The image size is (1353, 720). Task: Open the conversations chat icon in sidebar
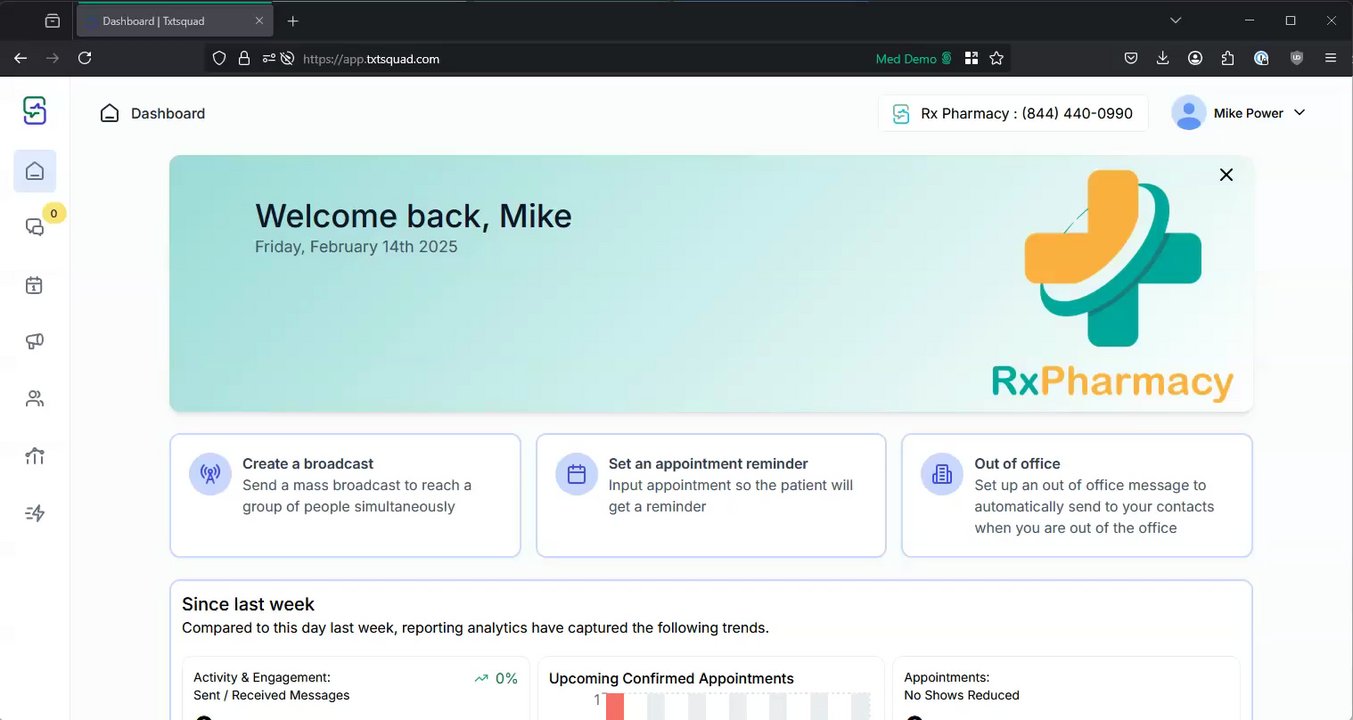coord(35,228)
